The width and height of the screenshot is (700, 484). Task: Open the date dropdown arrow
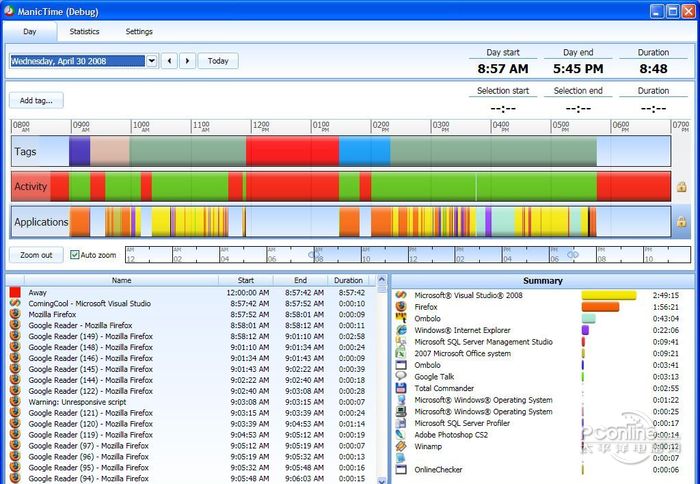[x=152, y=61]
